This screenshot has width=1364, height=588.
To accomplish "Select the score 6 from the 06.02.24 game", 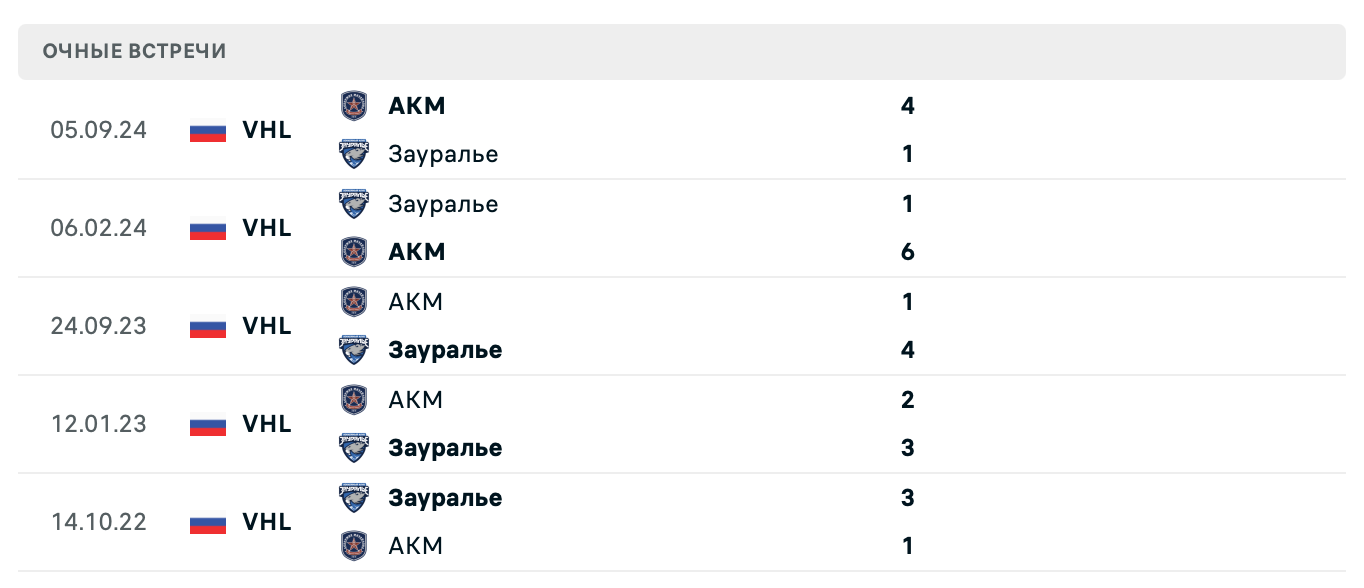I will click(x=907, y=252).
